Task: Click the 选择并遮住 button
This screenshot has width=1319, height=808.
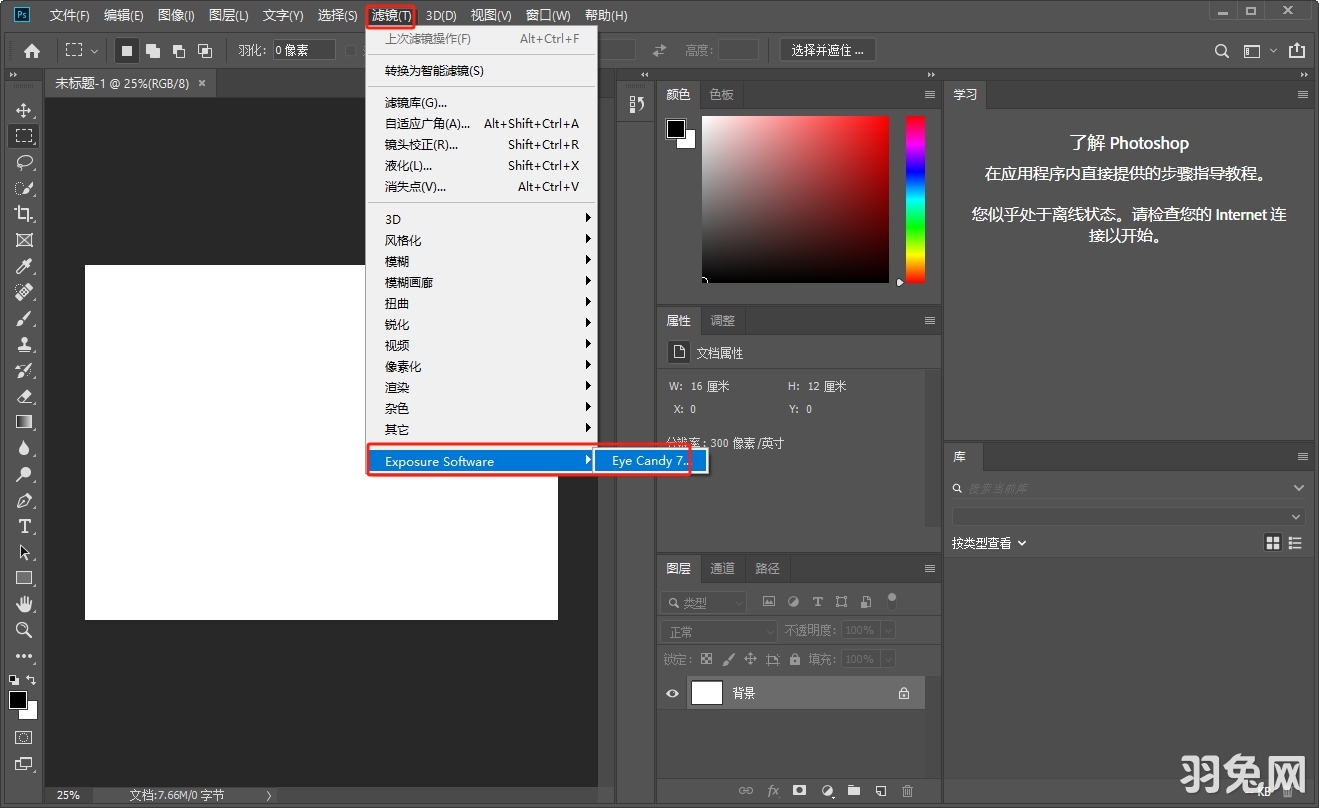Action: pos(826,49)
